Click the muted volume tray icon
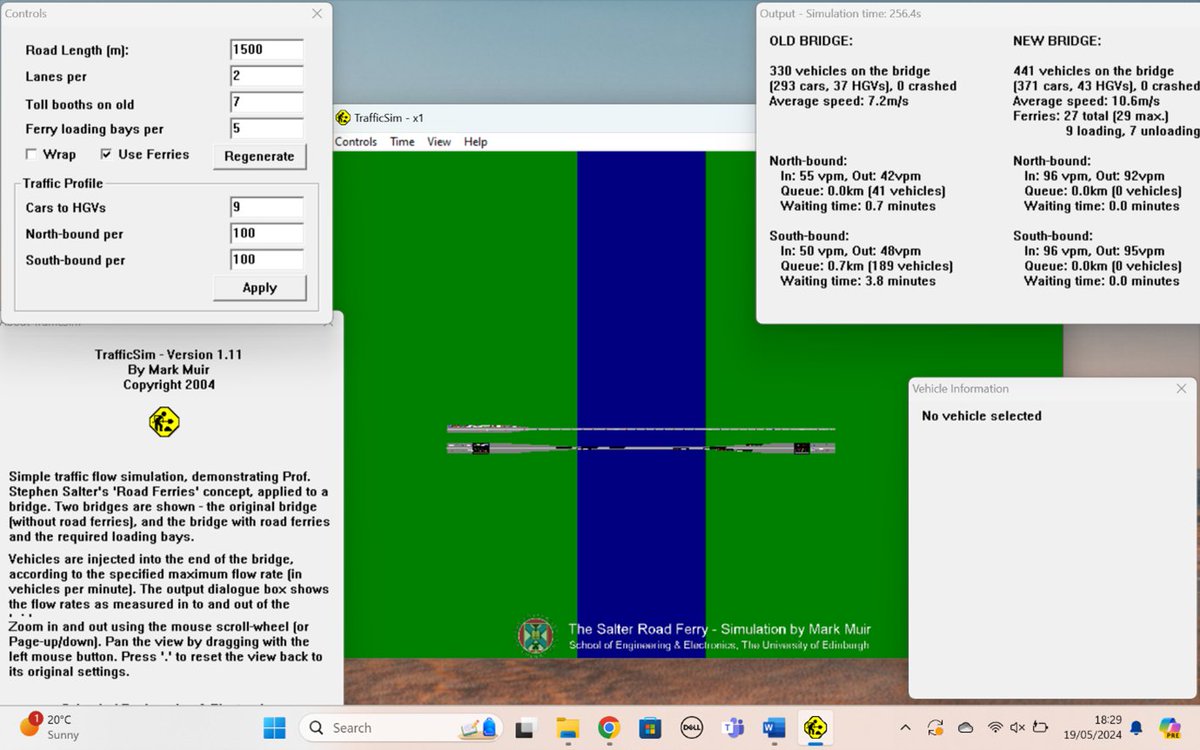The height and width of the screenshot is (750, 1200). (x=1017, y=728)
